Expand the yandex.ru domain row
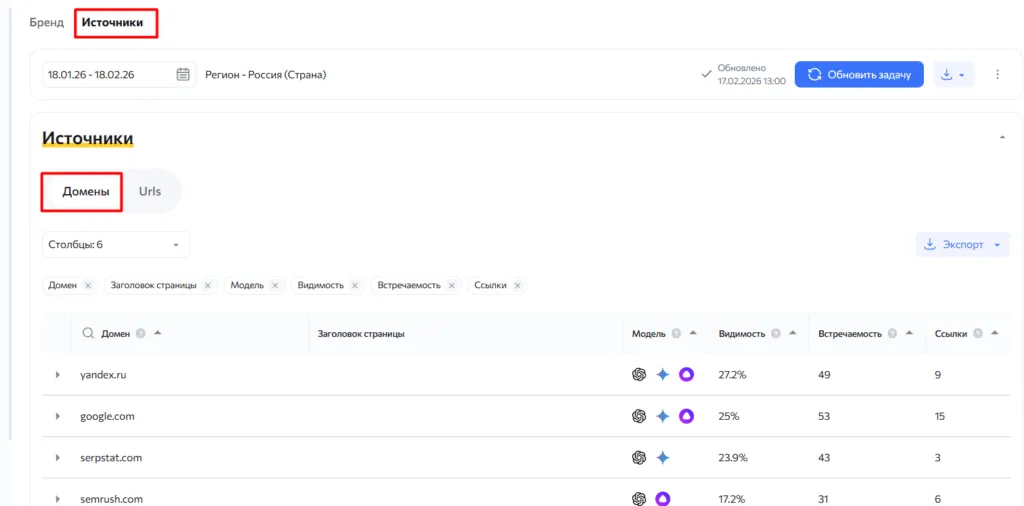 pos(57,375)
